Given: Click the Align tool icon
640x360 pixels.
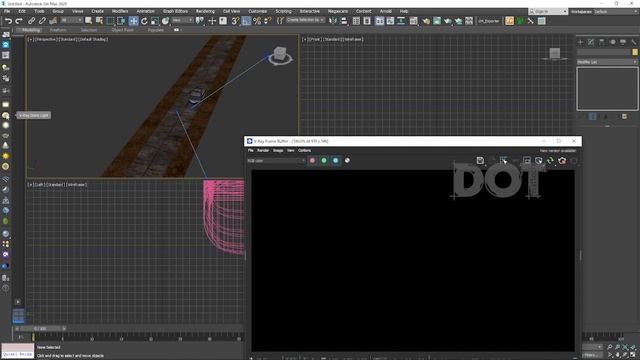Looking at the screenshot, I should [x=344, y=21].
